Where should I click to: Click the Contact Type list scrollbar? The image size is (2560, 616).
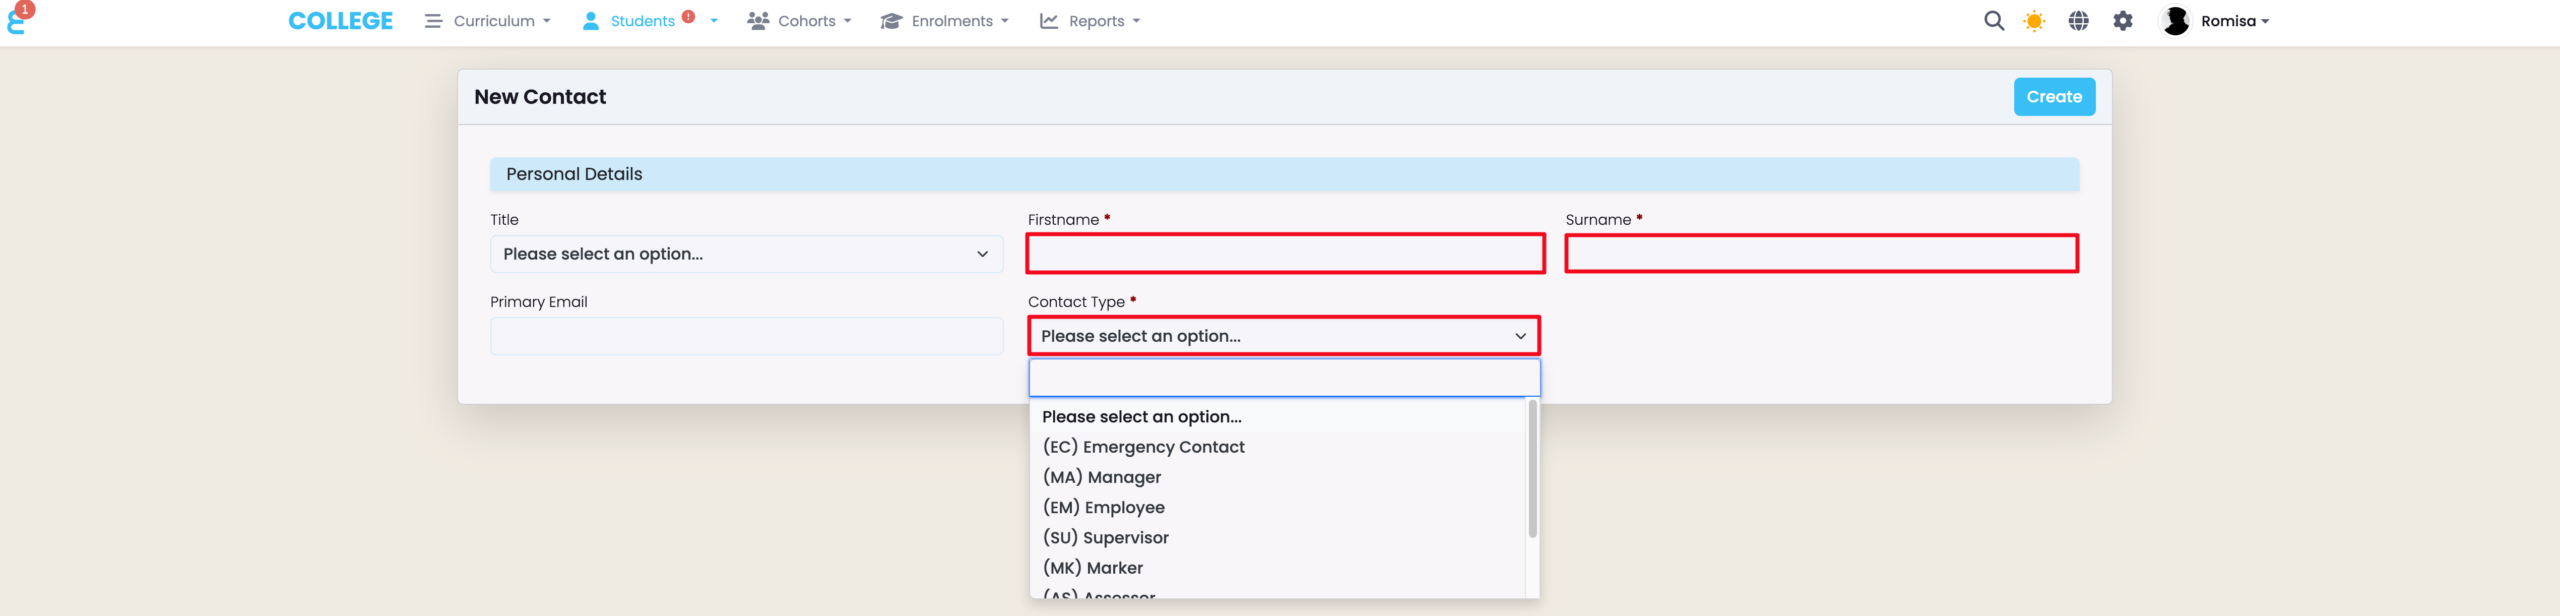coord(1532,468)
